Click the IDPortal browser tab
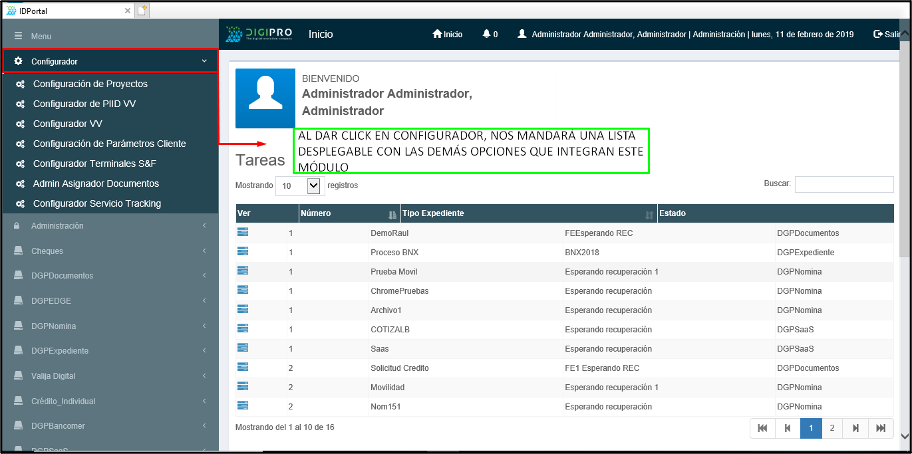This screenshot has height=454, width=912. pyautogui.click(x=60, y=9)
